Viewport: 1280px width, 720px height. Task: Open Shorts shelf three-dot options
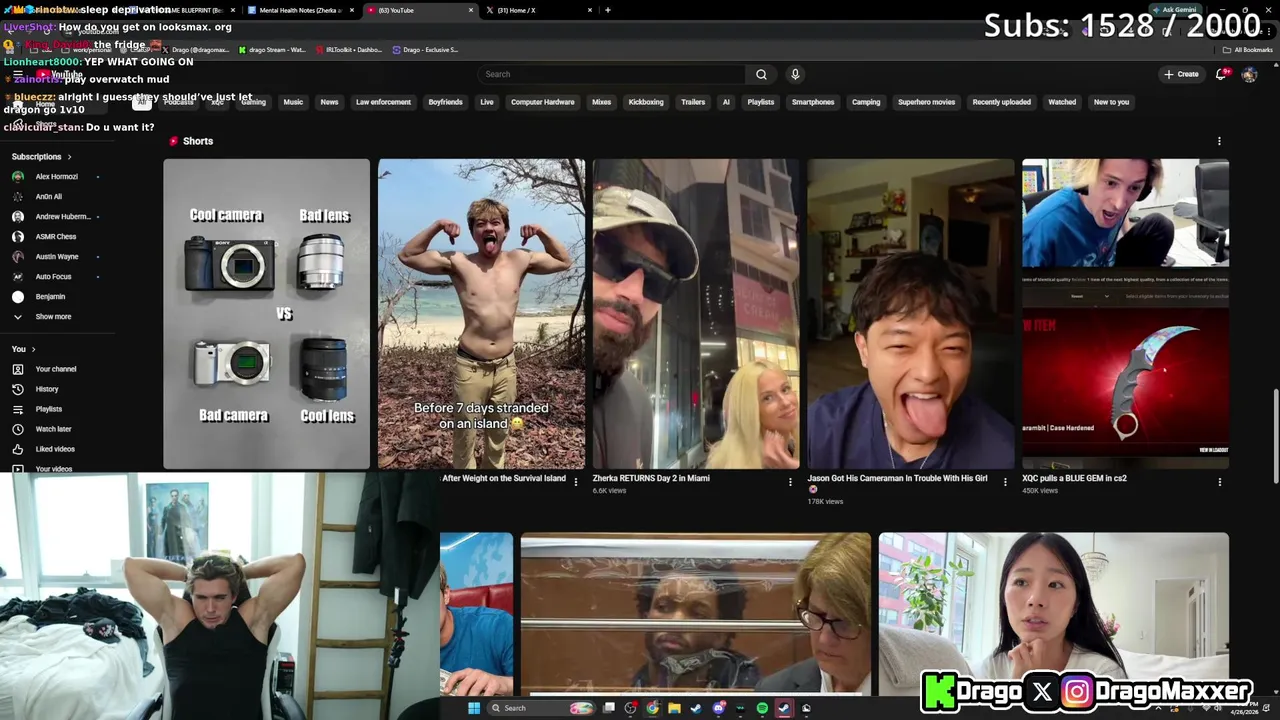1219,141
